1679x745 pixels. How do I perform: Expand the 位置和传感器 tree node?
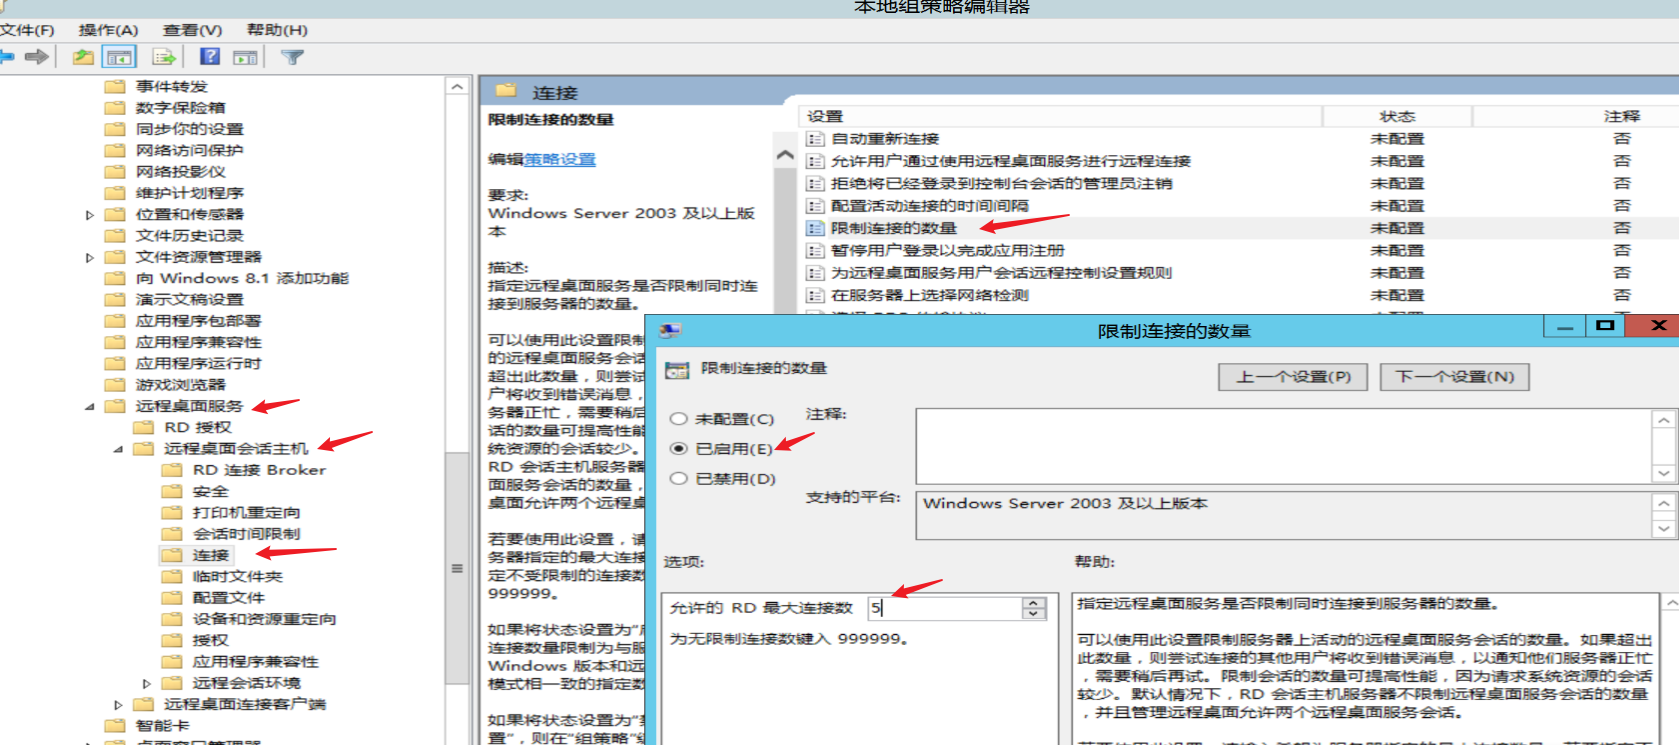tap(90, 214)
